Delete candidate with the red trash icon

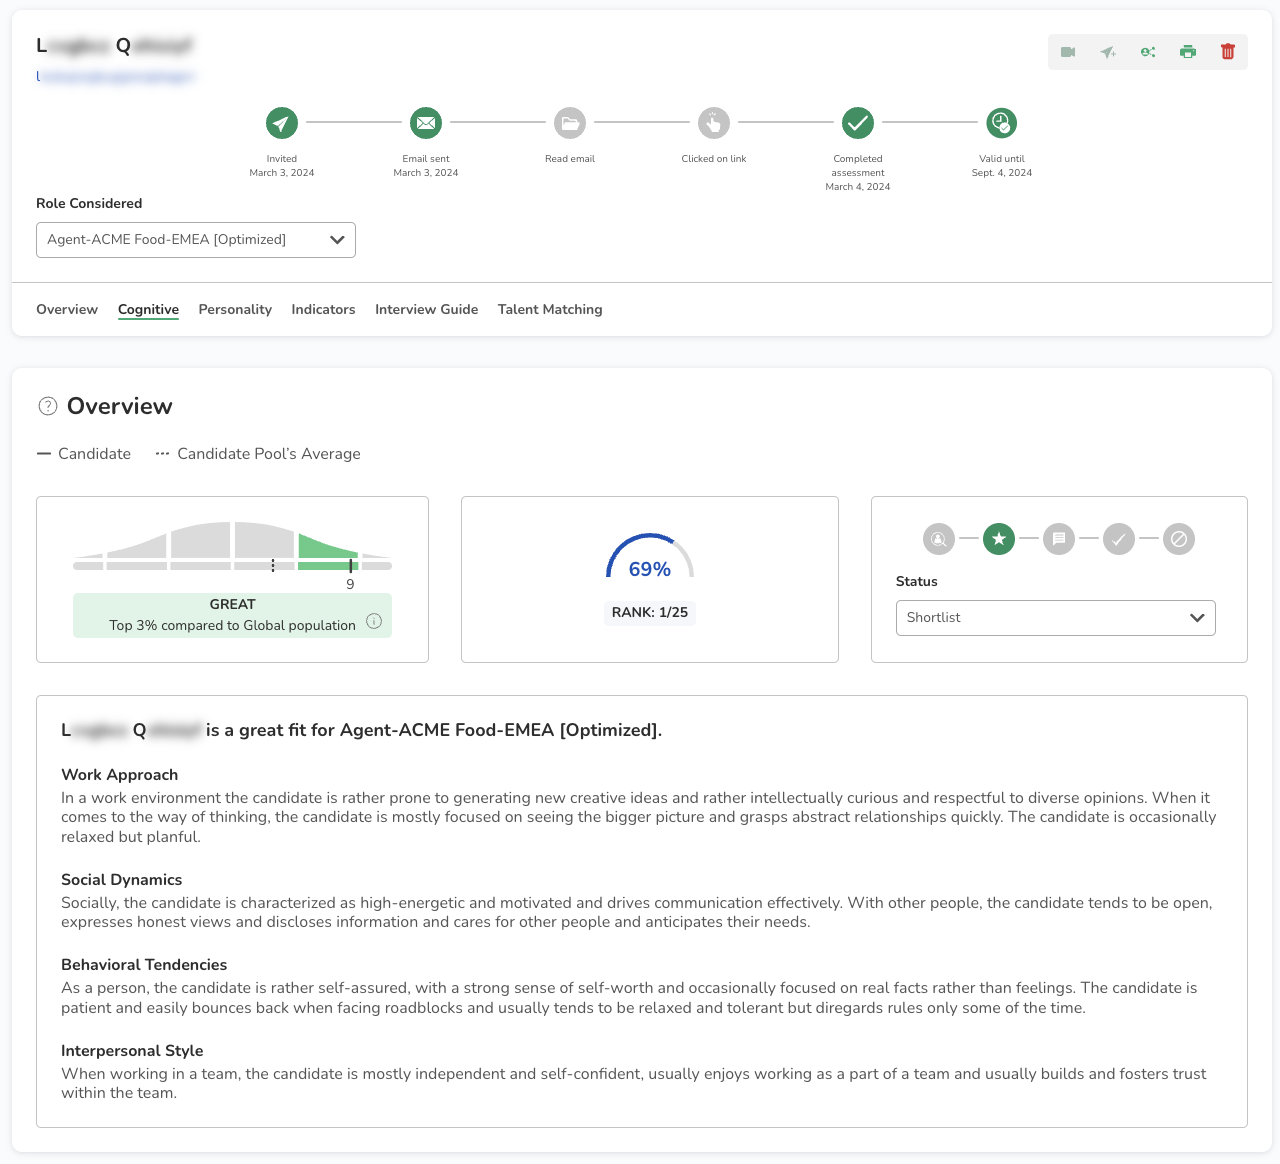pos(1228,52)
